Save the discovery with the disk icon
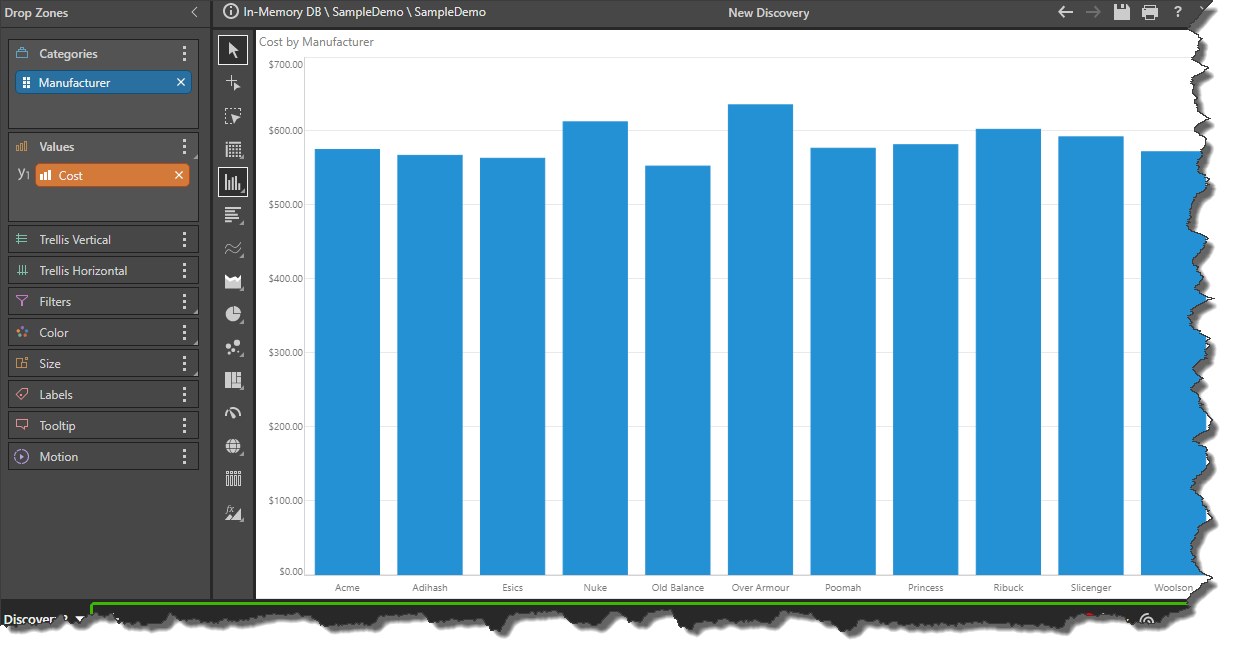 click(1122, 12)
